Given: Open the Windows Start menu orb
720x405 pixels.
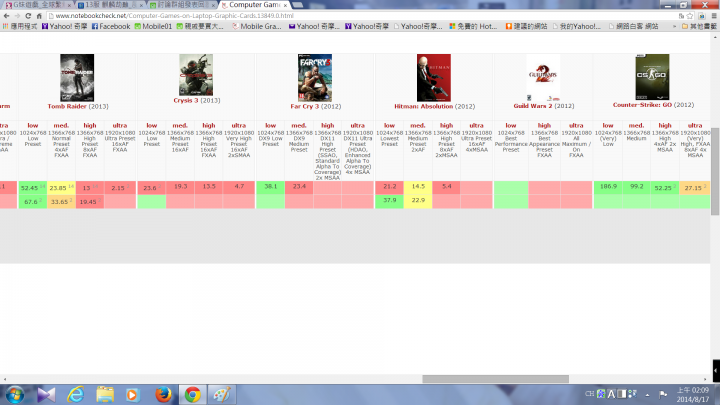Looking at the screenshot, I should [x=15, y=394].
